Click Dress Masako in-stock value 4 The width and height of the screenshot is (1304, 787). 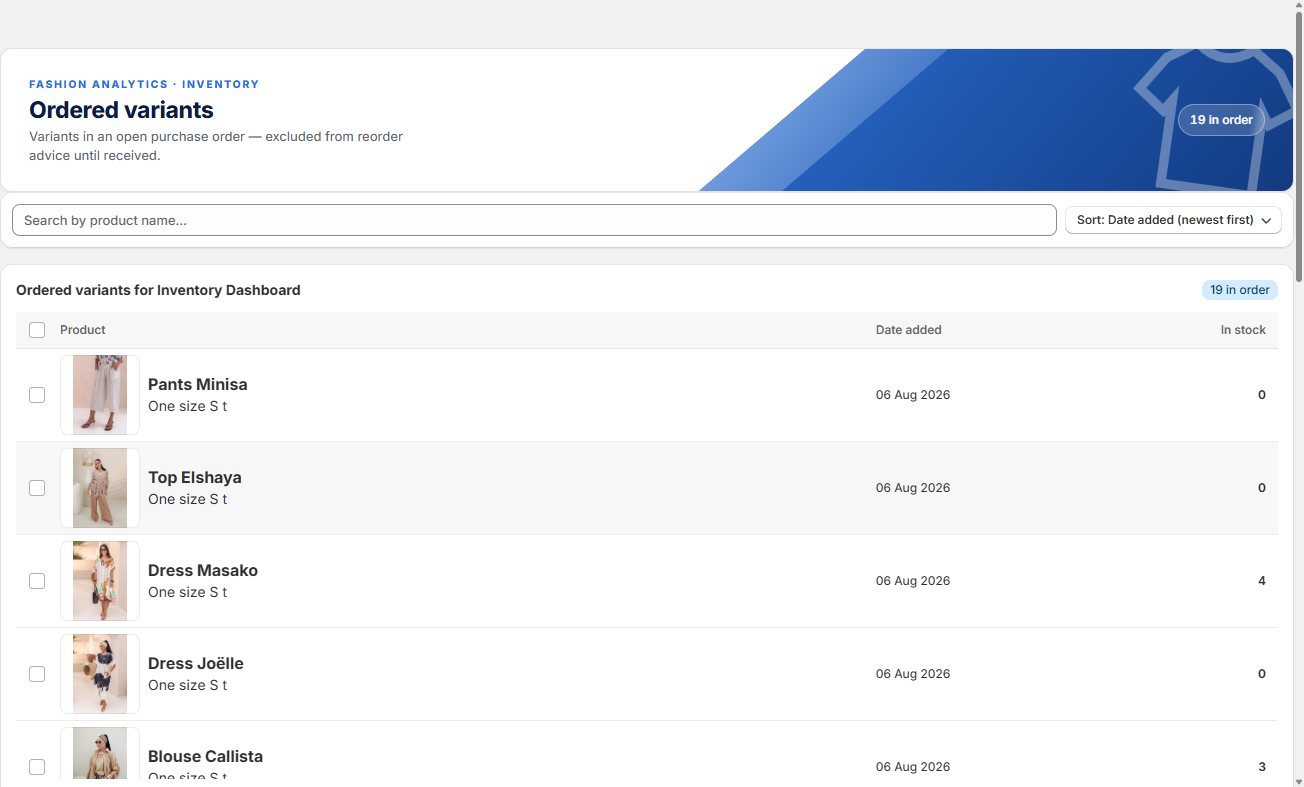point(1262,581)
